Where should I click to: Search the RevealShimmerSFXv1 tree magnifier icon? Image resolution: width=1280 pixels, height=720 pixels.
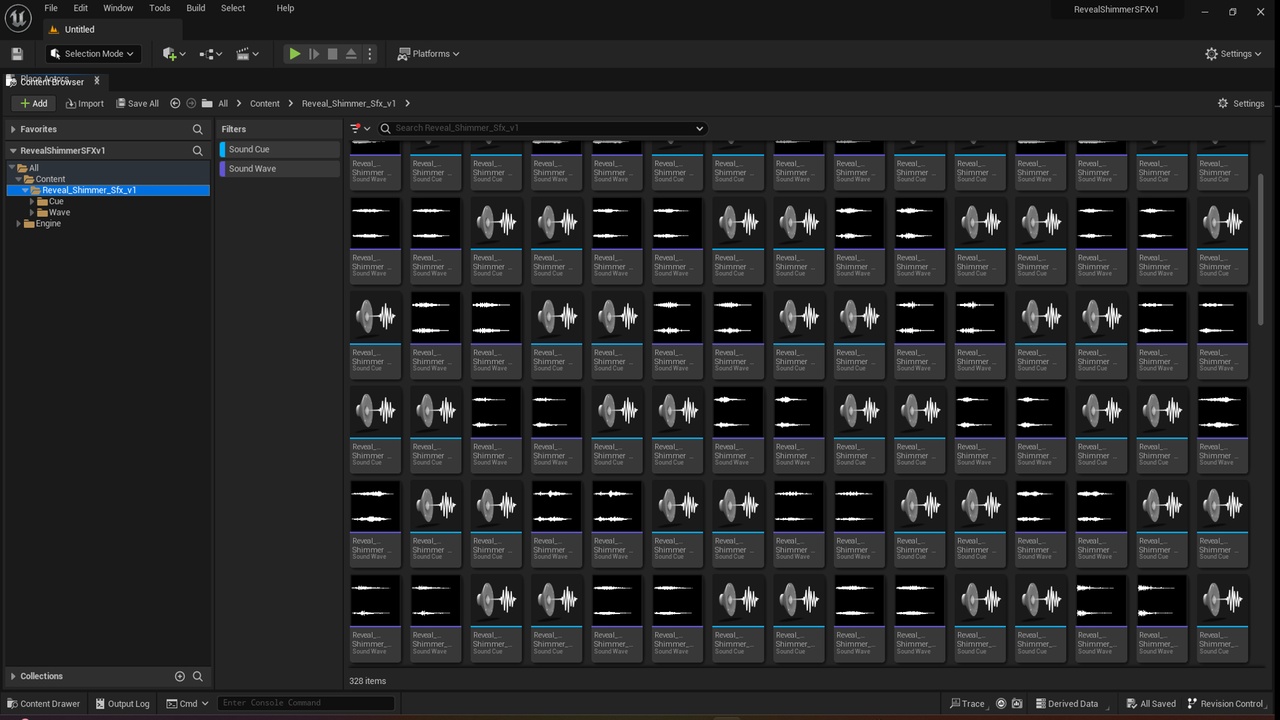(x=198, y=151)
